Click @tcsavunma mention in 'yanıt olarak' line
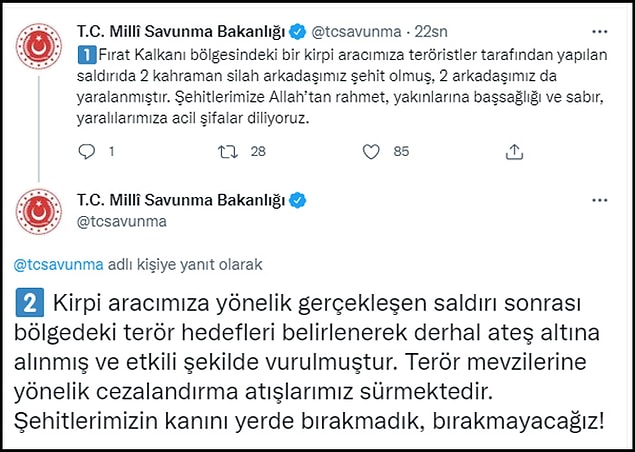 click(59, 264)
